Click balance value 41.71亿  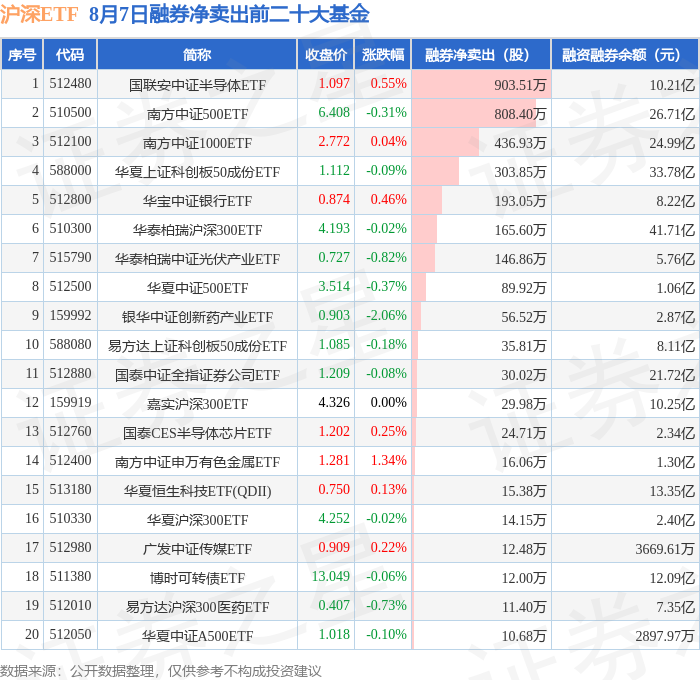point(672,230)
